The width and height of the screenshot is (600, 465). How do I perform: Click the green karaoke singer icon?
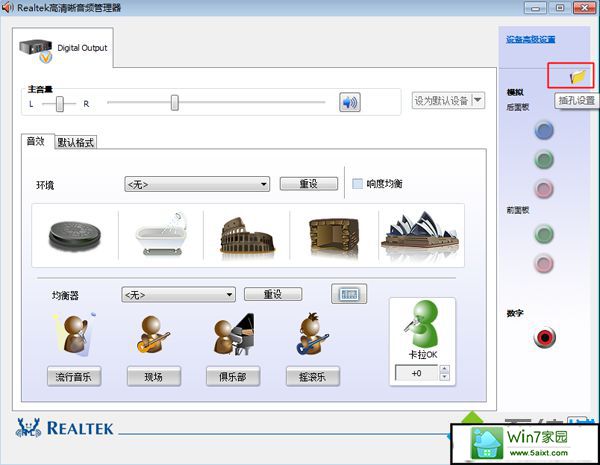[x=421, y=324]
